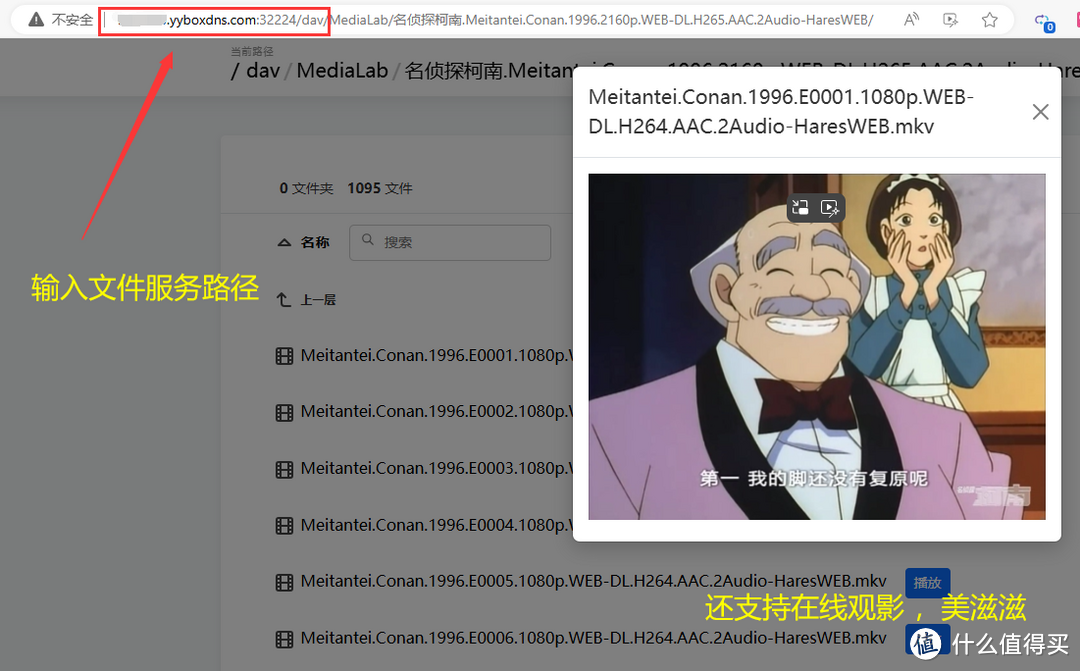Add page to favorites with star icon
The width and height of the screenshot is (1080, 671).
[990, 20]
